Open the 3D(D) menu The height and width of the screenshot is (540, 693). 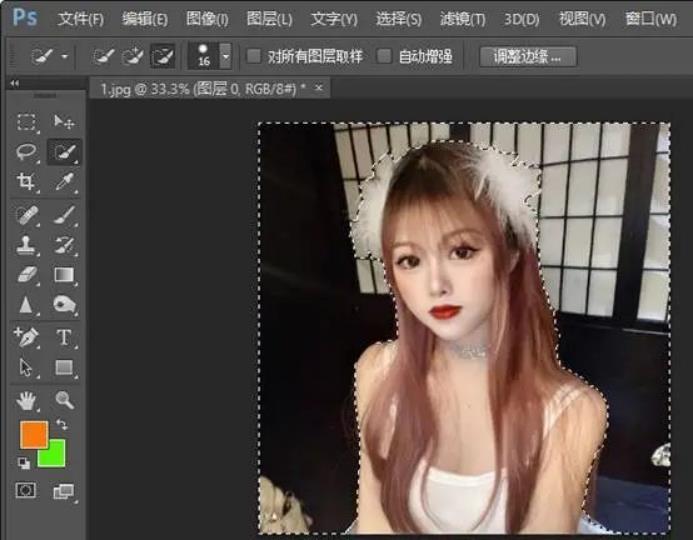coord(522,19)
